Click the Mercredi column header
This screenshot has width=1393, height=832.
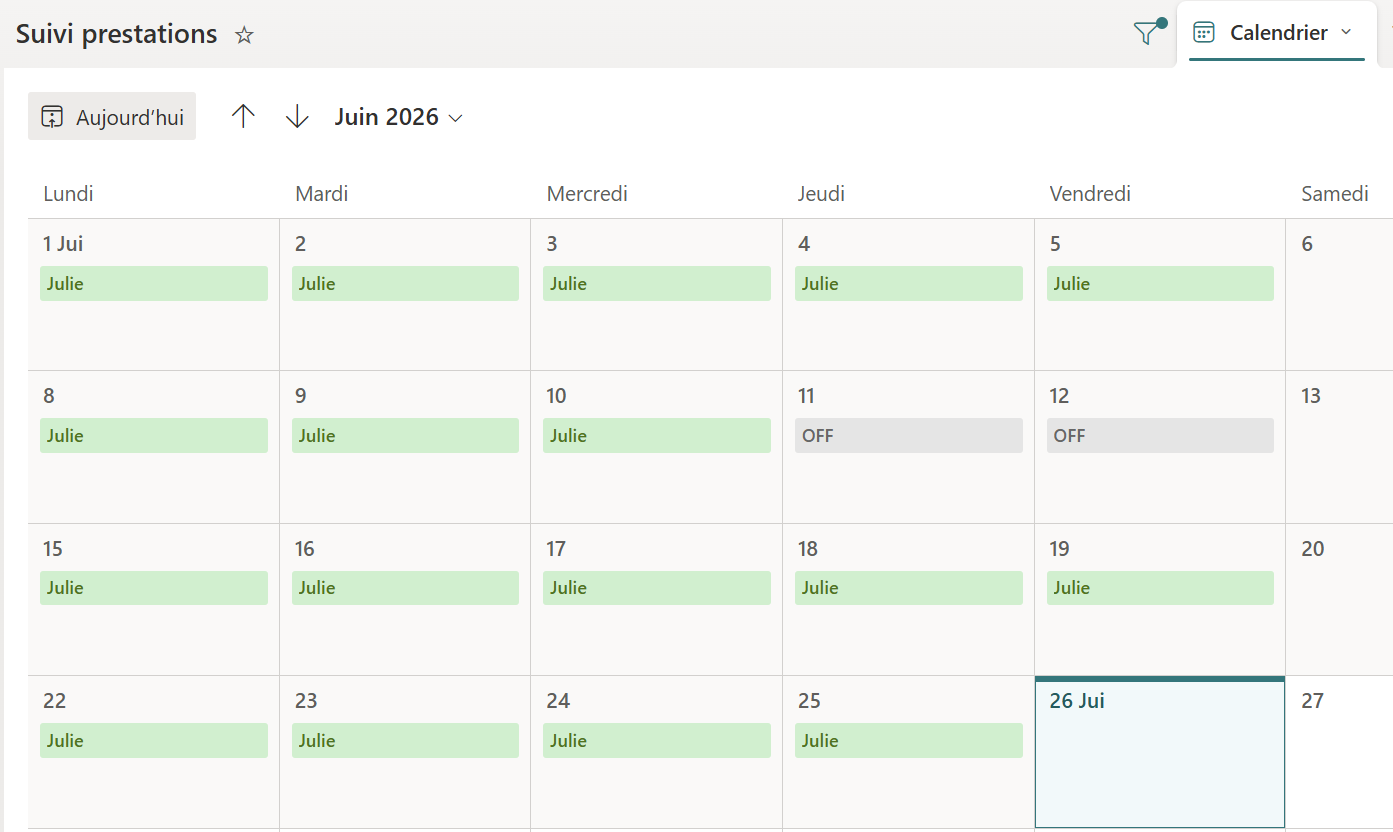pos(587,194)
